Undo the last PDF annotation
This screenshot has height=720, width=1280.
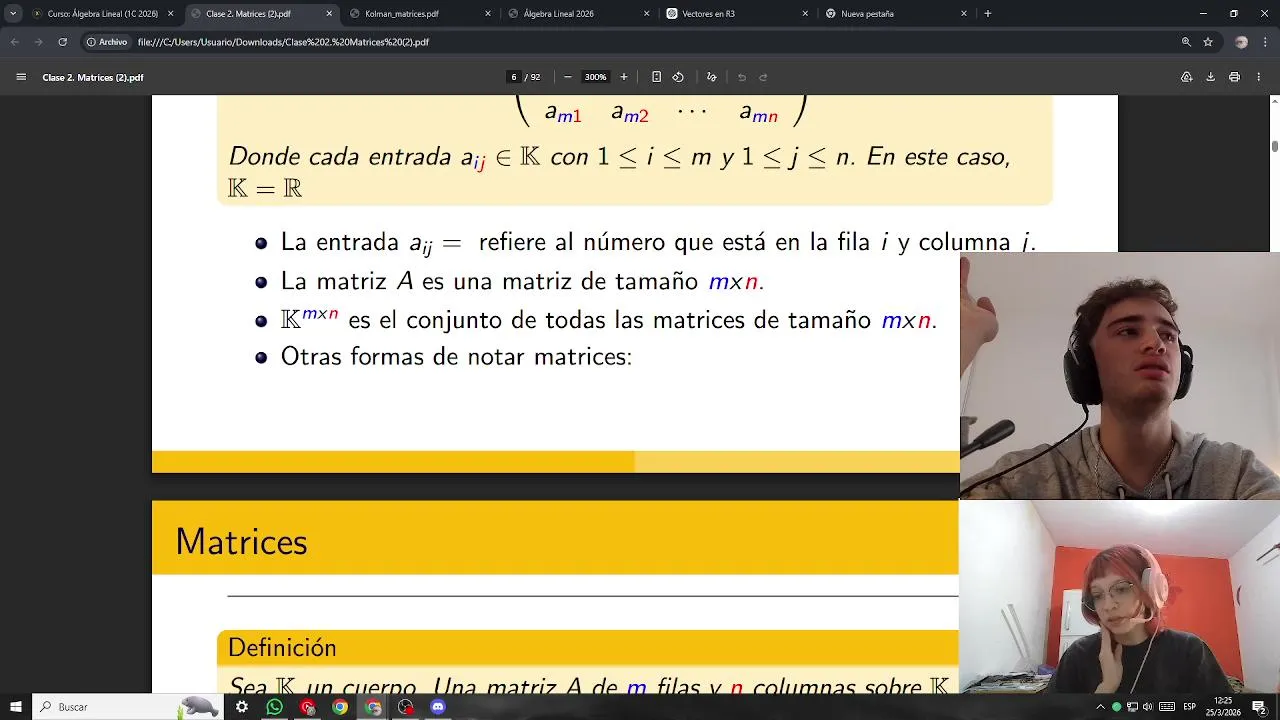(742, 77)
